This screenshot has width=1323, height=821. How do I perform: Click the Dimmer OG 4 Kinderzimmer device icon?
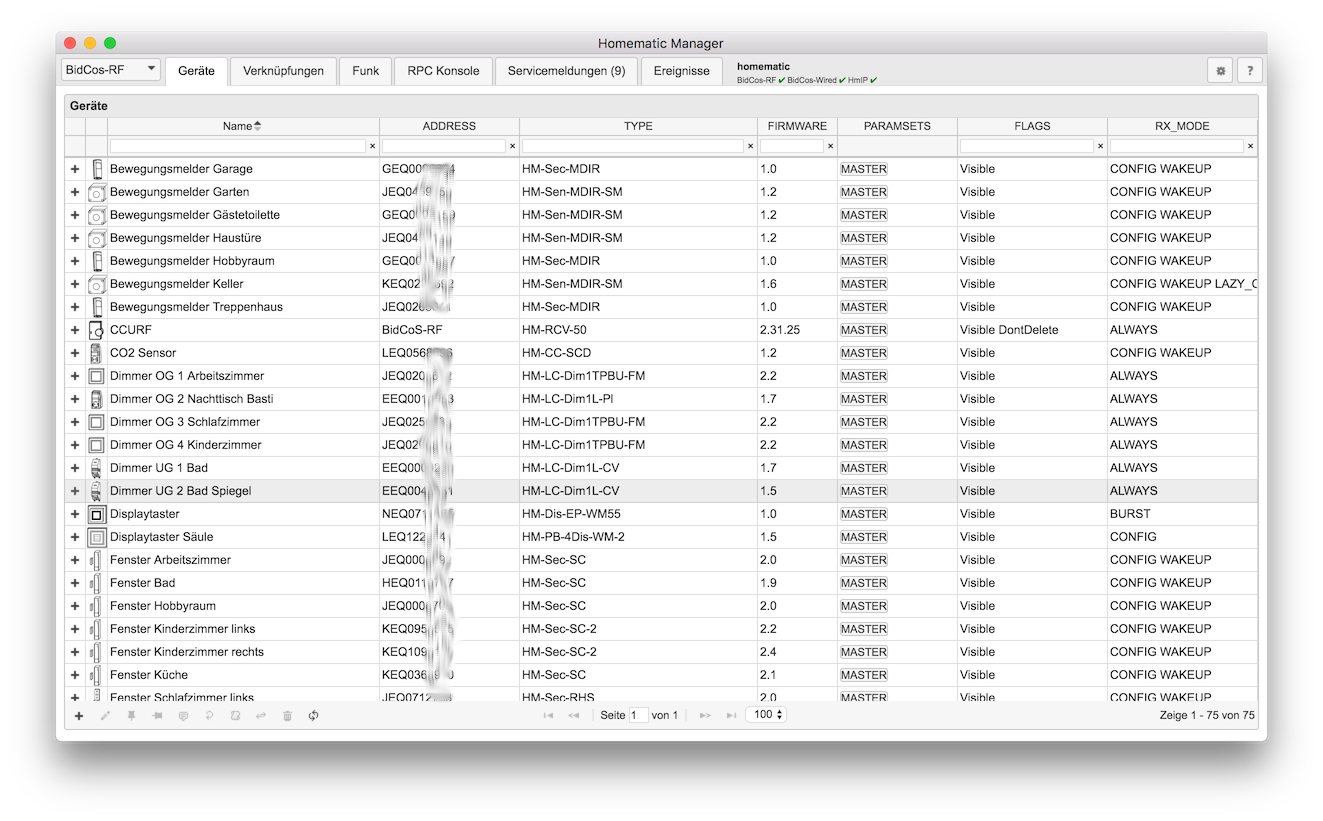coord(96,445)
